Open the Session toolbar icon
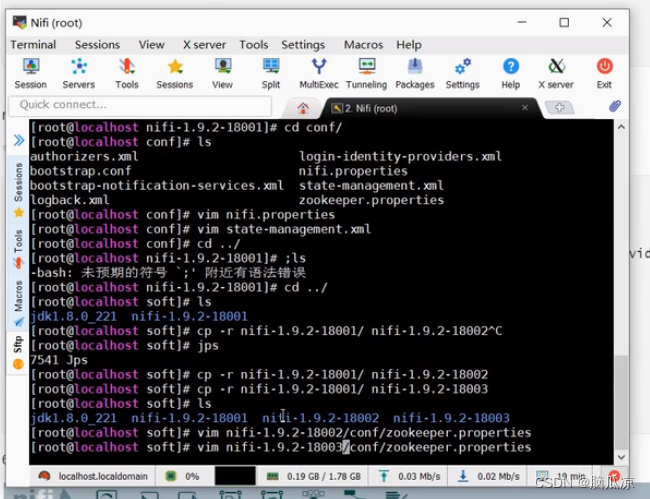Image resolution: width=650 pixels, height=499 pixels. click(x=31, y=74)
